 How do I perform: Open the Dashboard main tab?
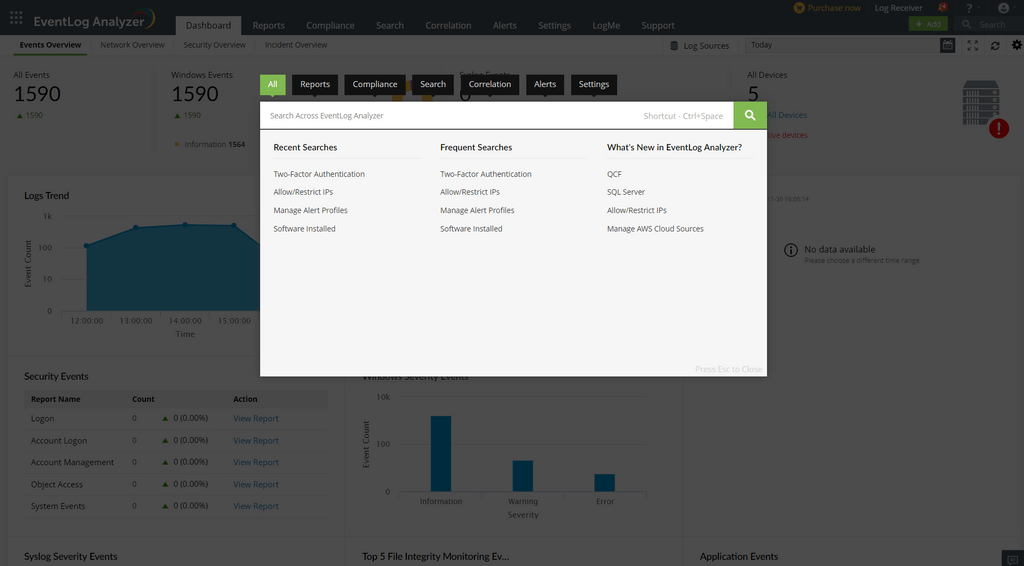pos(208,25)
